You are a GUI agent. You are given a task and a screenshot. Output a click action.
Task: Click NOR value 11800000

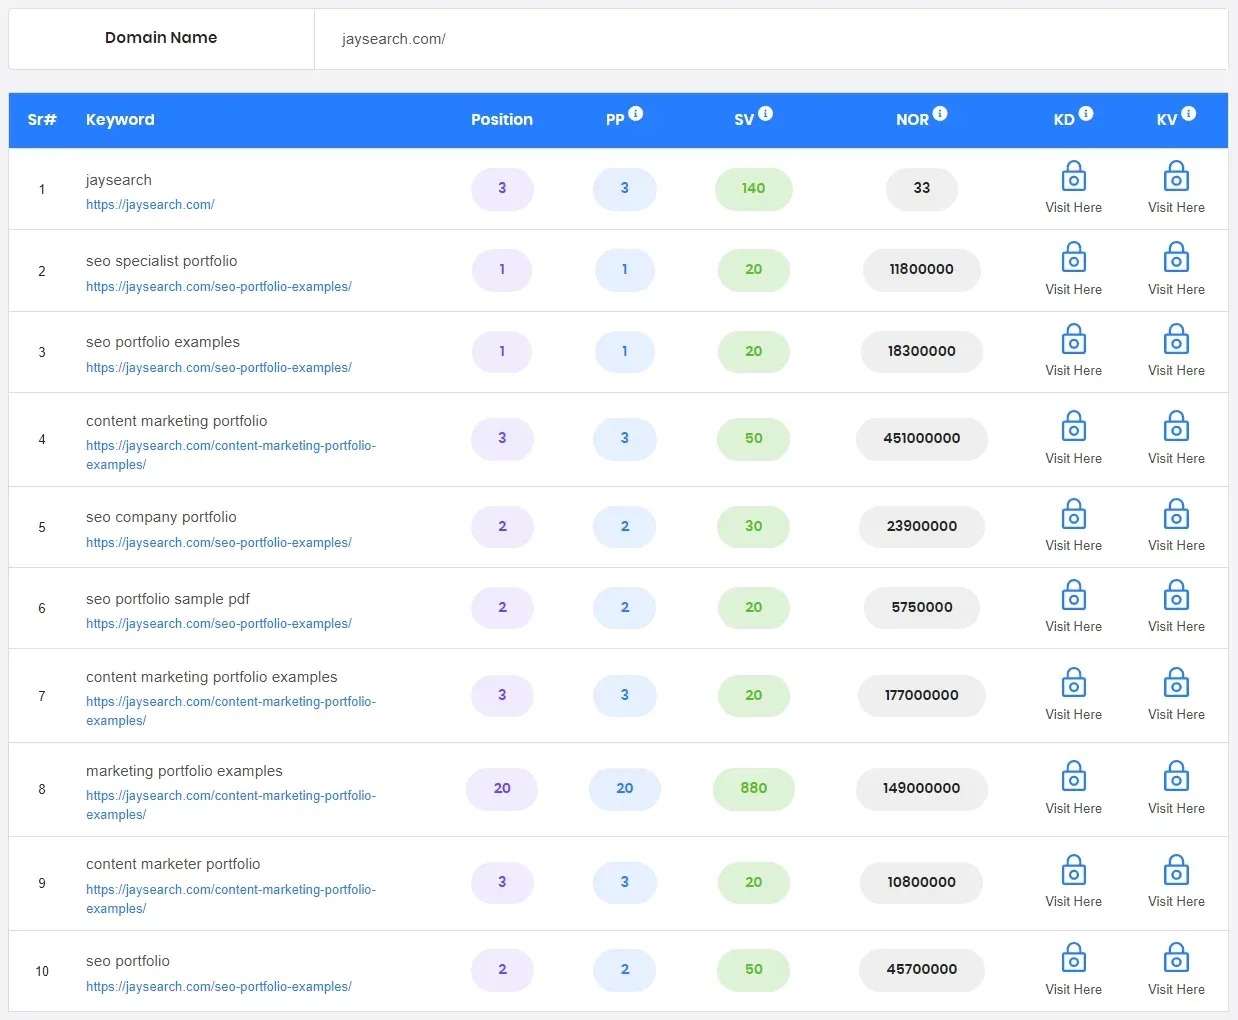(x=922, y=269)
